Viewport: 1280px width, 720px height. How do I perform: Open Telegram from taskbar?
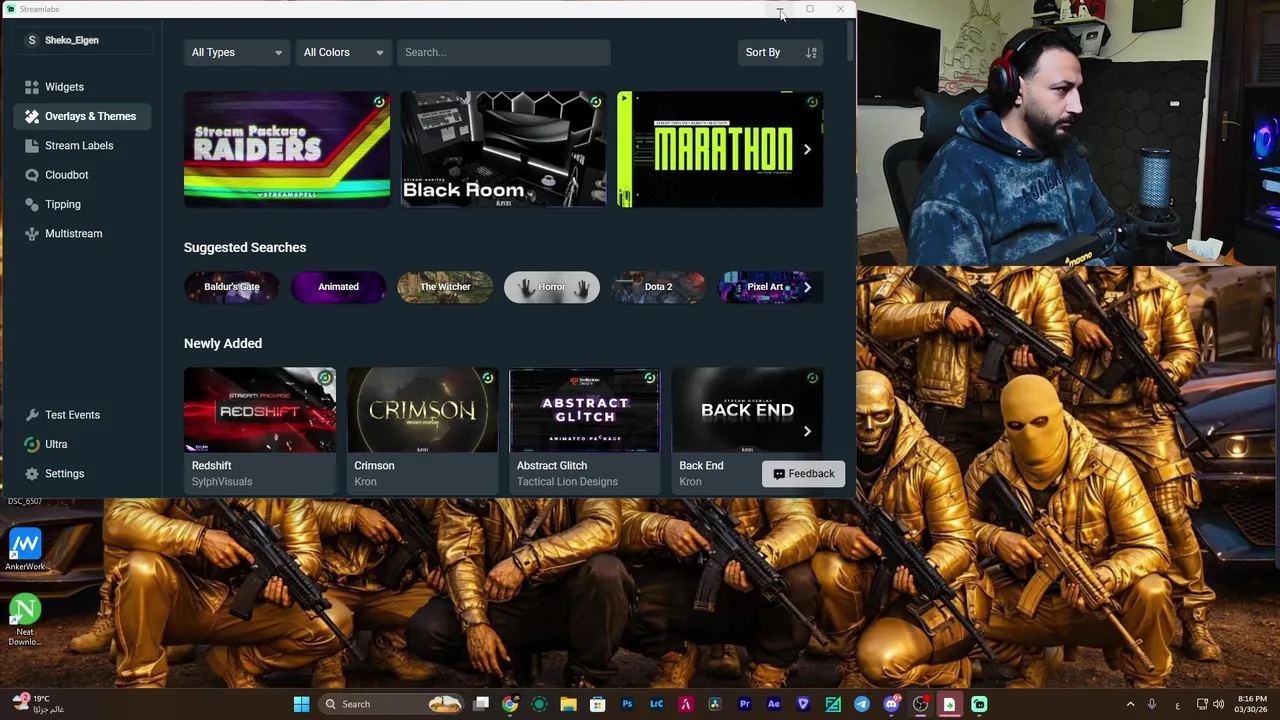tap(862, 704)
